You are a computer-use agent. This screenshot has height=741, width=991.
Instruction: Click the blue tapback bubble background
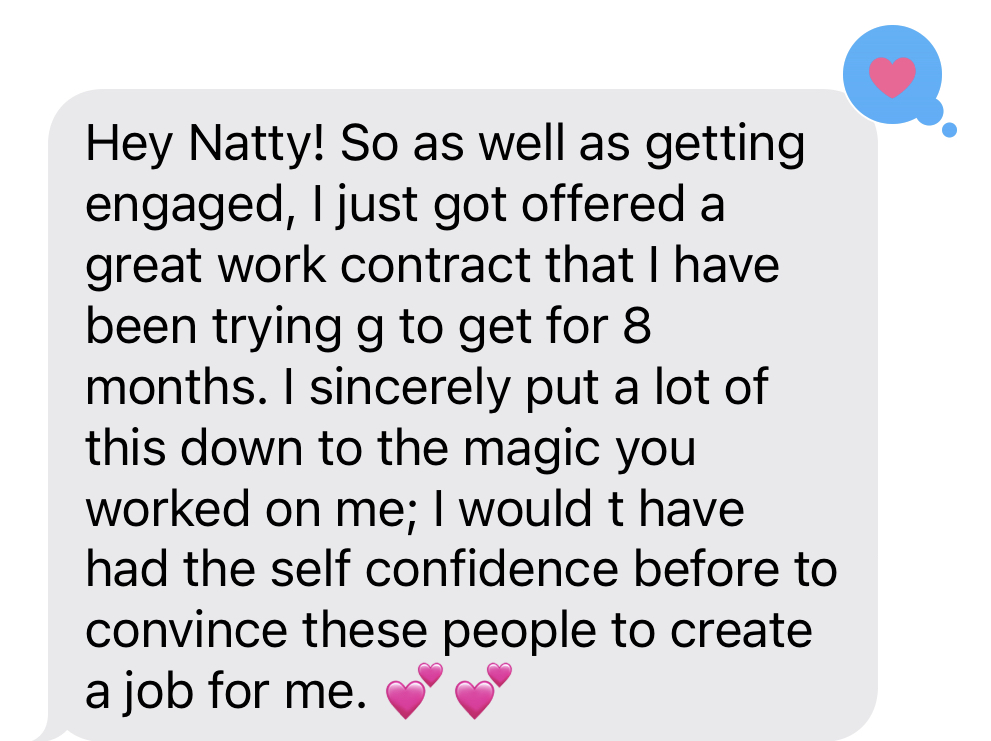click(892, 75)
